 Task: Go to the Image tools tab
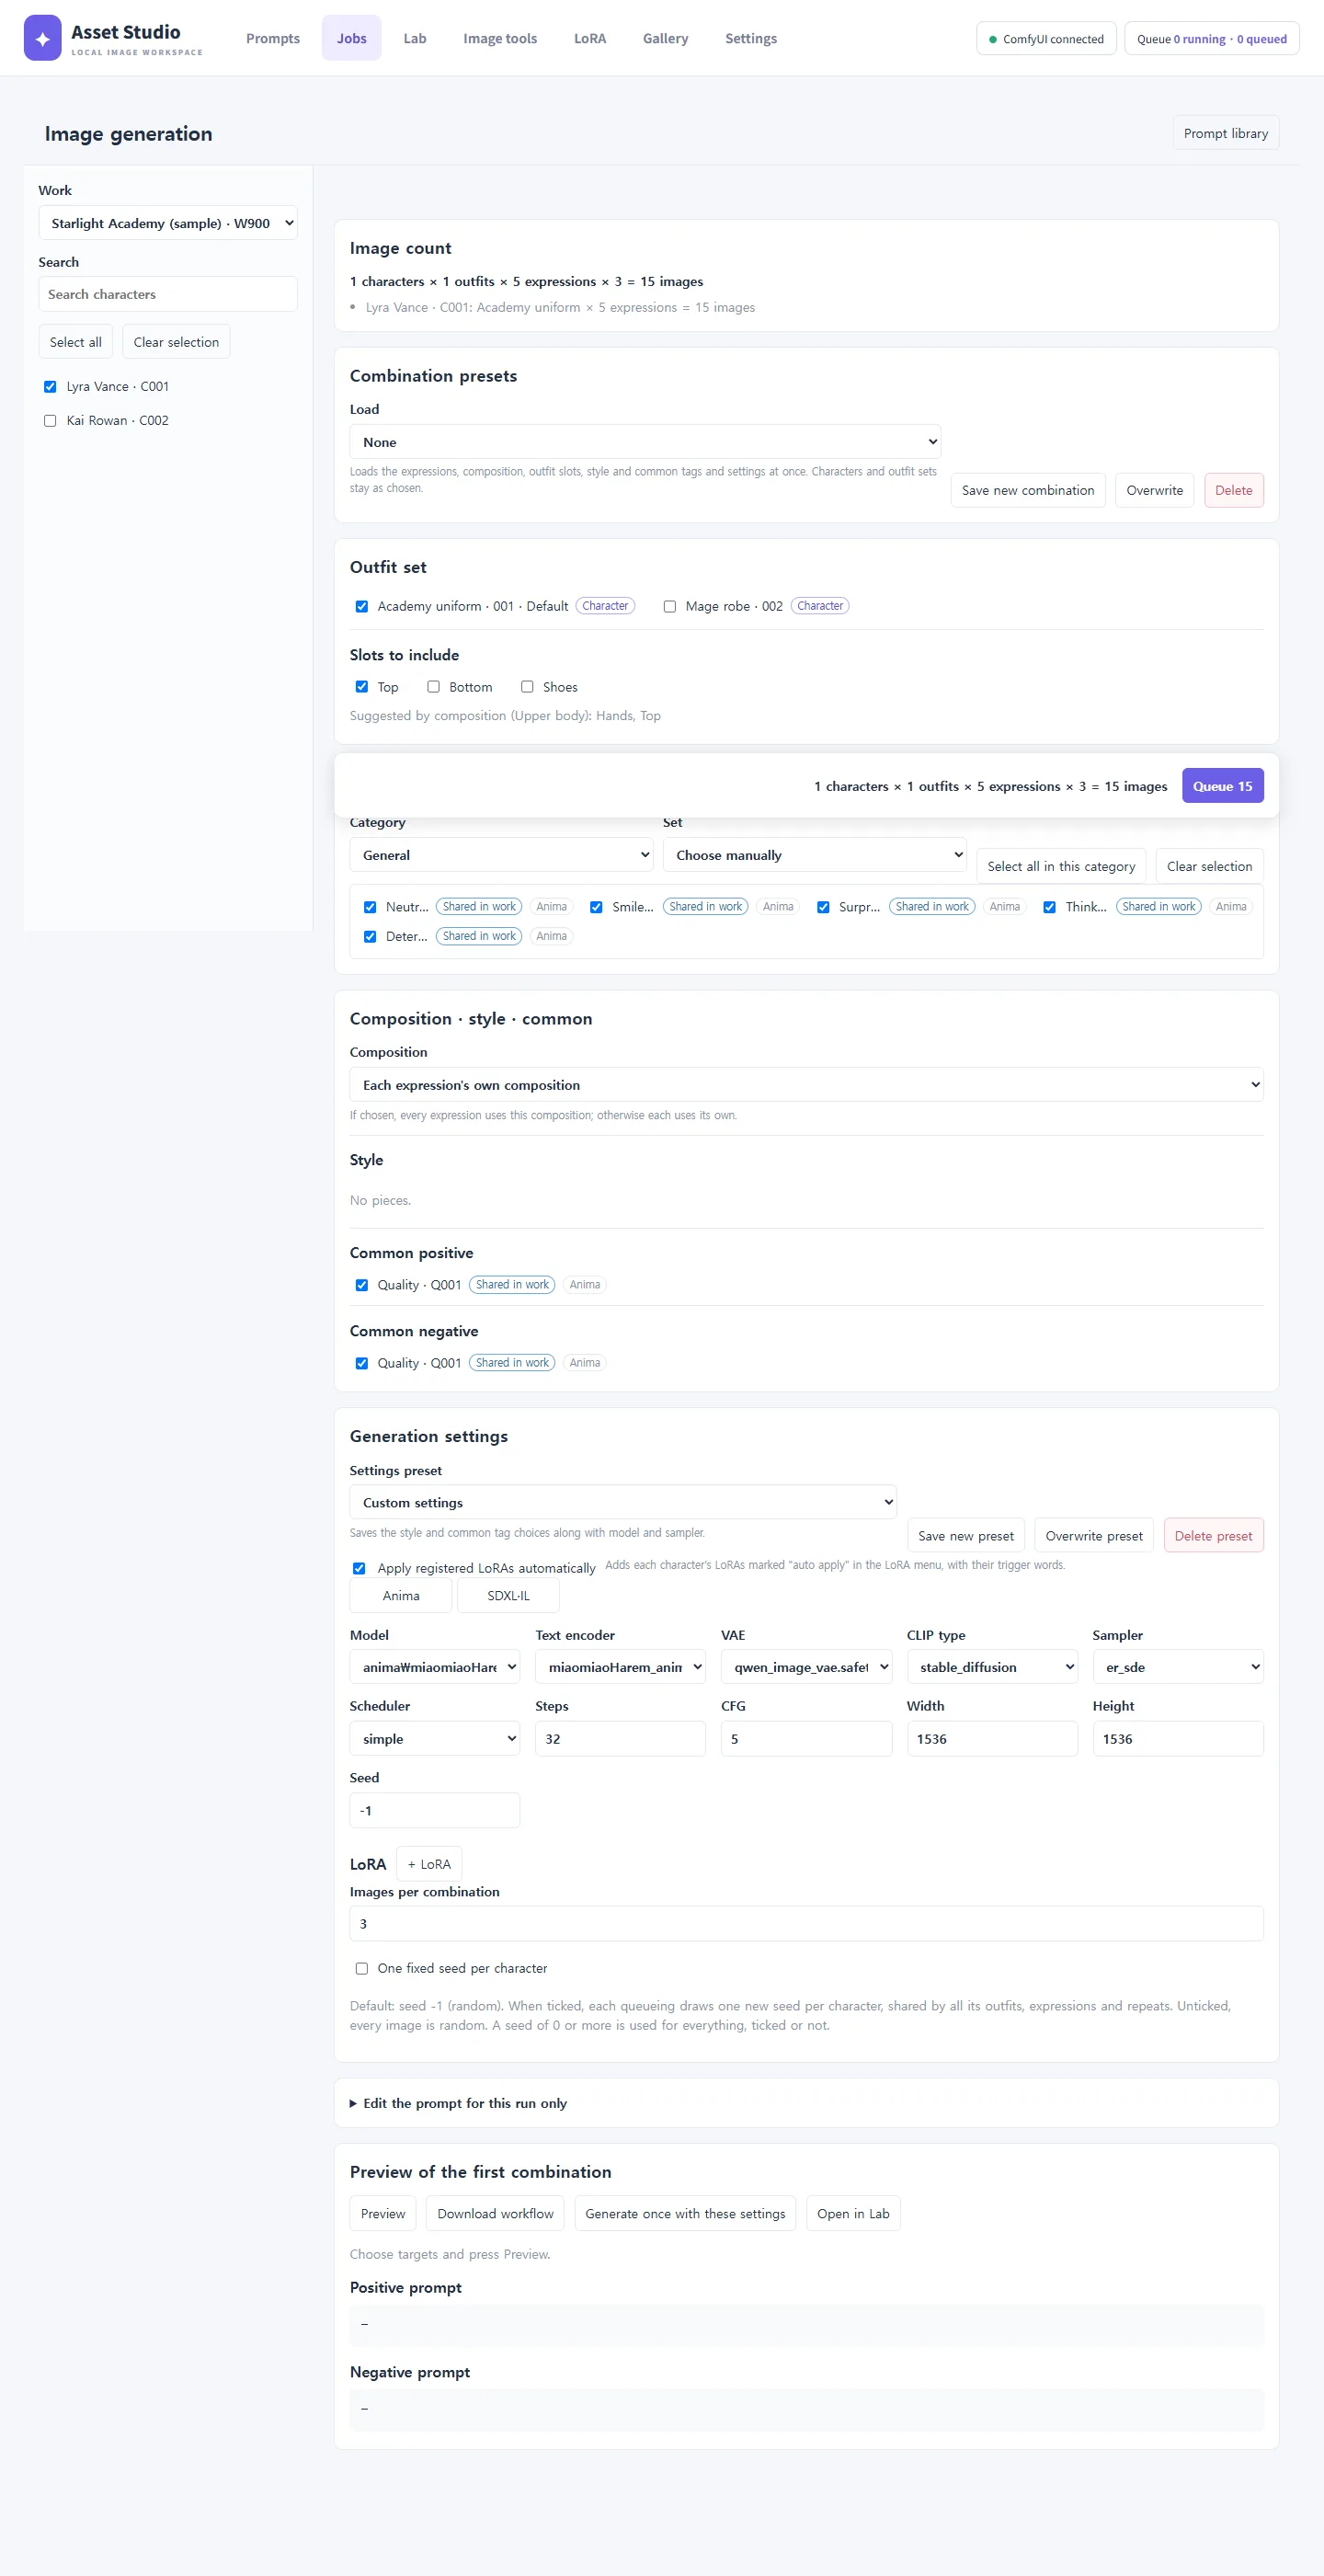coord(500,38)
